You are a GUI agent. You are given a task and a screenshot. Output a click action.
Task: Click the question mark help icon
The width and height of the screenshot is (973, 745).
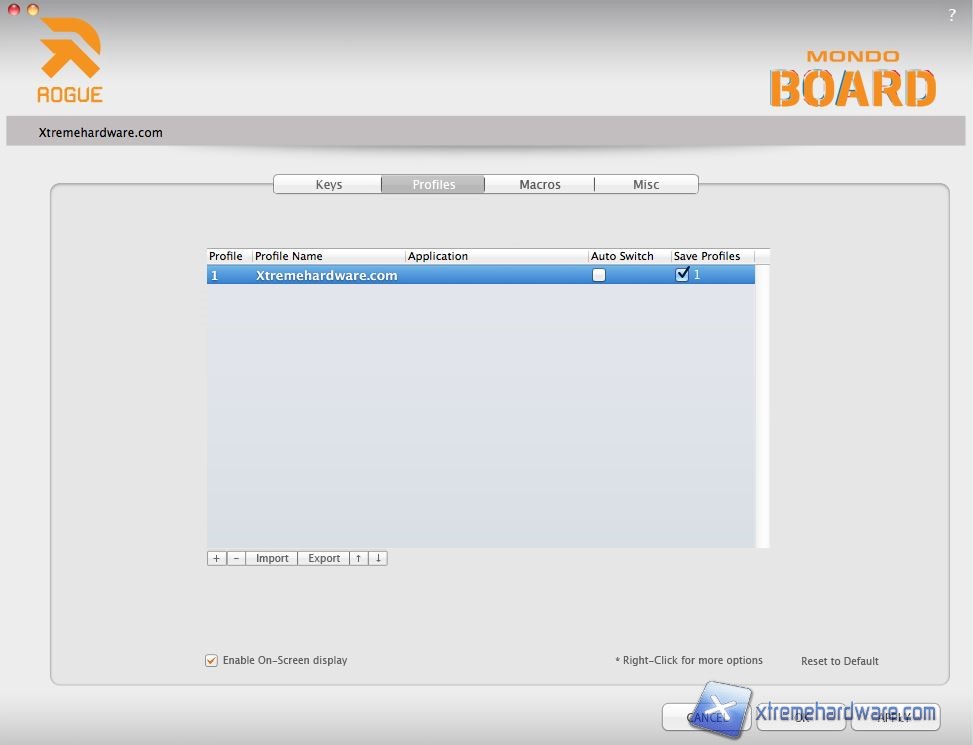[x=951, y=15]
